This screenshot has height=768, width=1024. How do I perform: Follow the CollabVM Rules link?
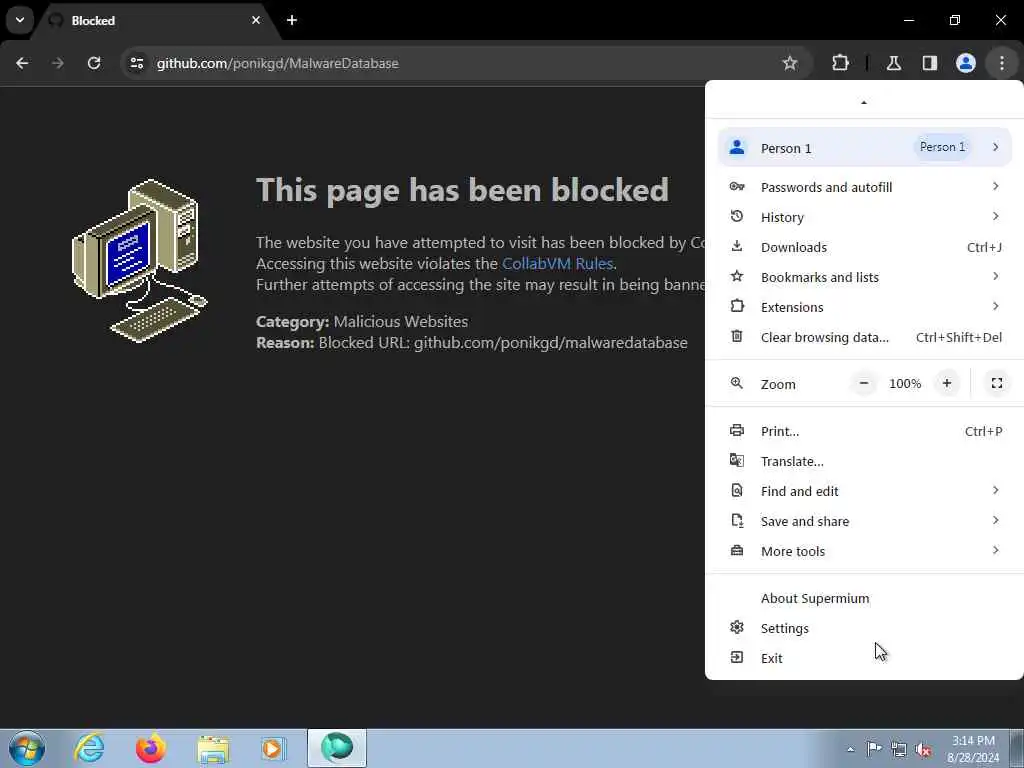[x=557, y=264]
